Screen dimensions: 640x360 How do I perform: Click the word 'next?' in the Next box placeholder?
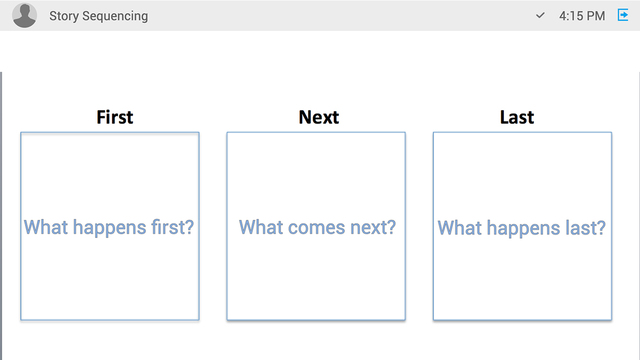point(373,228)
